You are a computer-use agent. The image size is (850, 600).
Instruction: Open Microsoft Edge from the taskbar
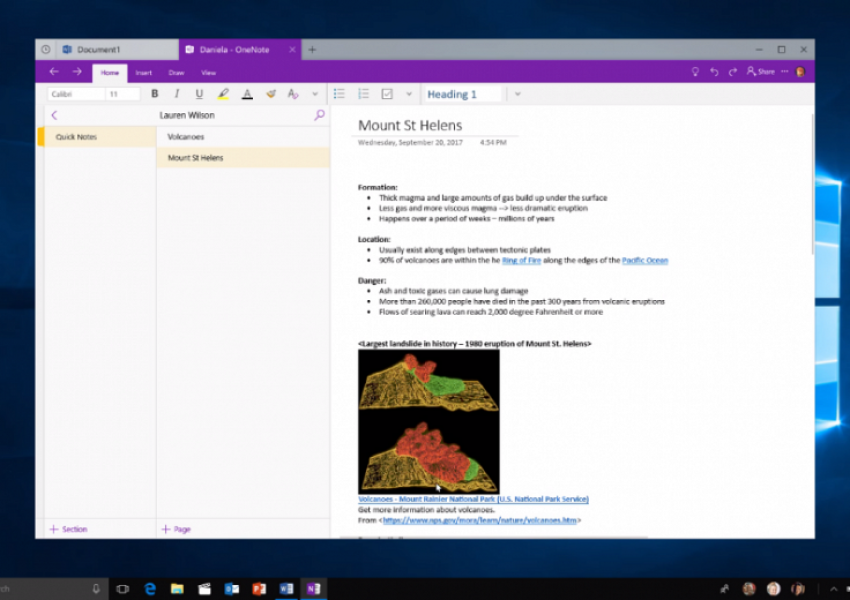150,589
